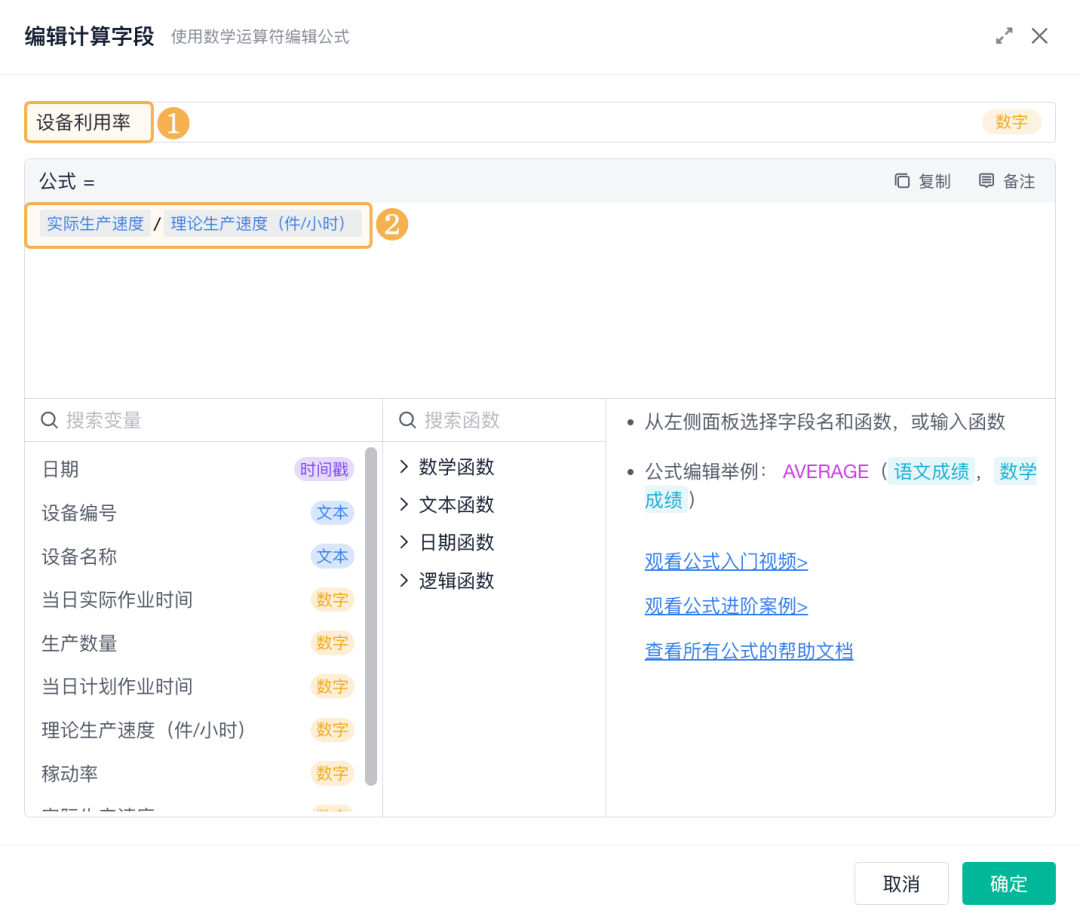The width and height of the screenshot is (1080, 920).
Task: Click the 时间戳 tag beside 日期
Action: coord(324,470)
